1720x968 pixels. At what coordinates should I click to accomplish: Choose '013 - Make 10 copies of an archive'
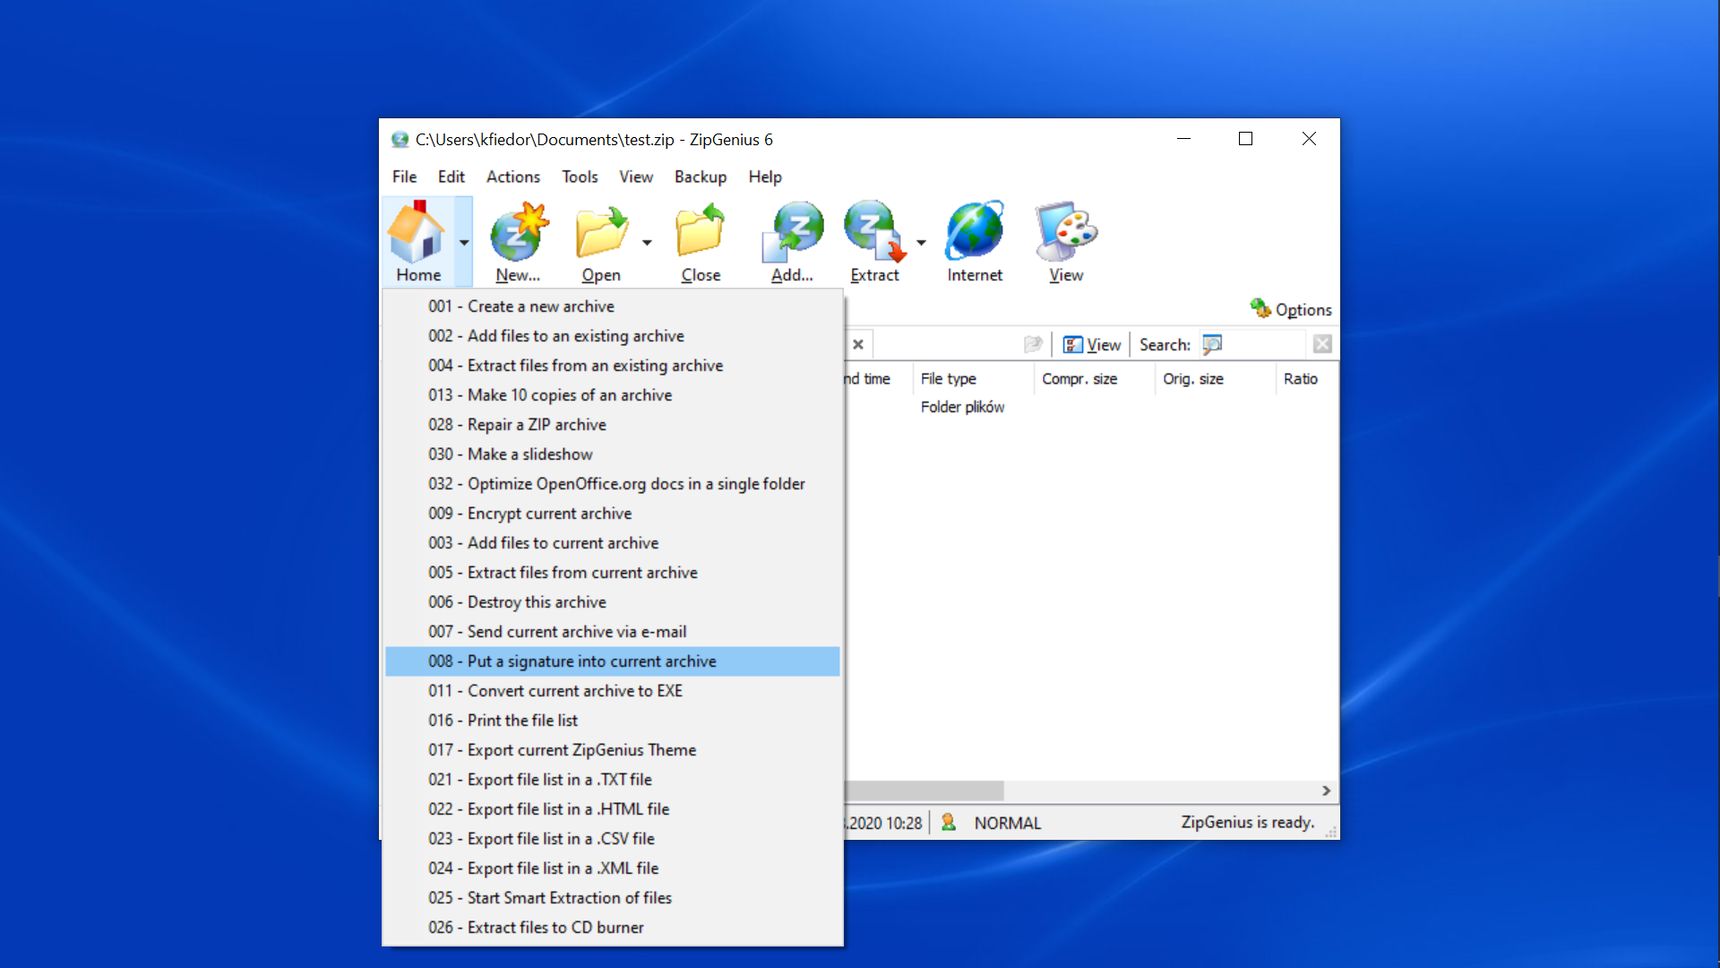click(x=612, y=395)
